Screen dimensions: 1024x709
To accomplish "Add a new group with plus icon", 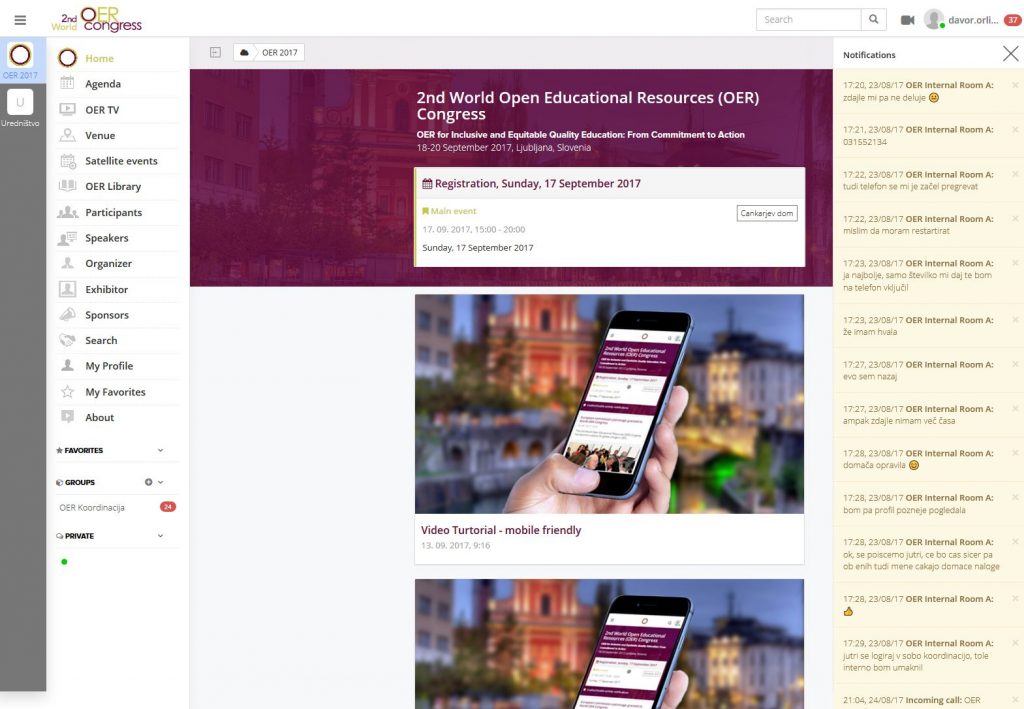I will click(148, 482).
